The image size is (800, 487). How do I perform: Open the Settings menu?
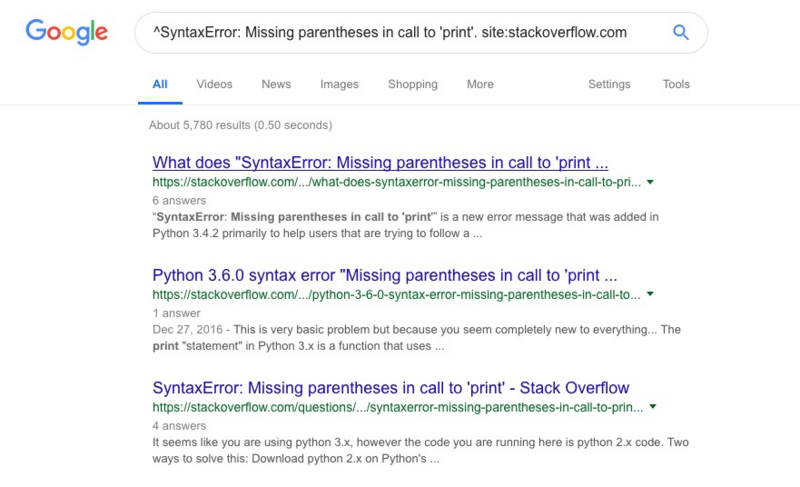609,84
